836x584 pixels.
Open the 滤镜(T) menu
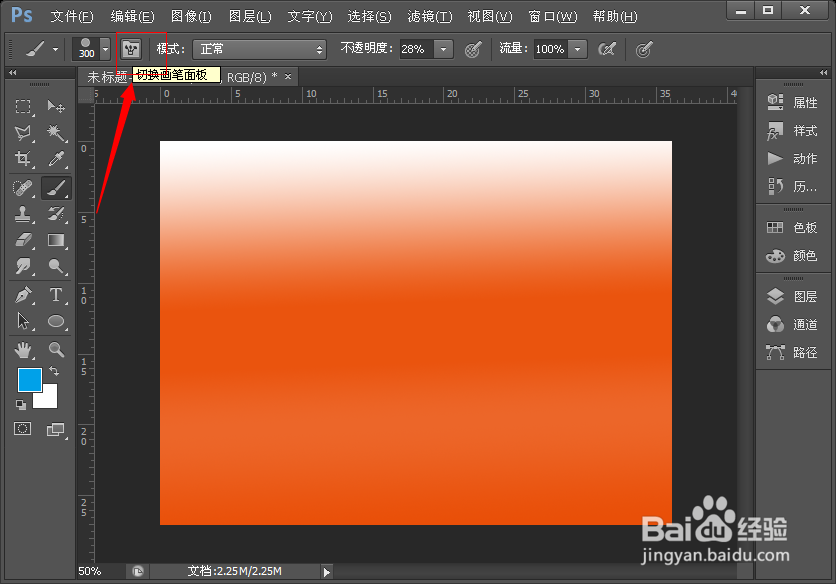click(x=430, y=17)
